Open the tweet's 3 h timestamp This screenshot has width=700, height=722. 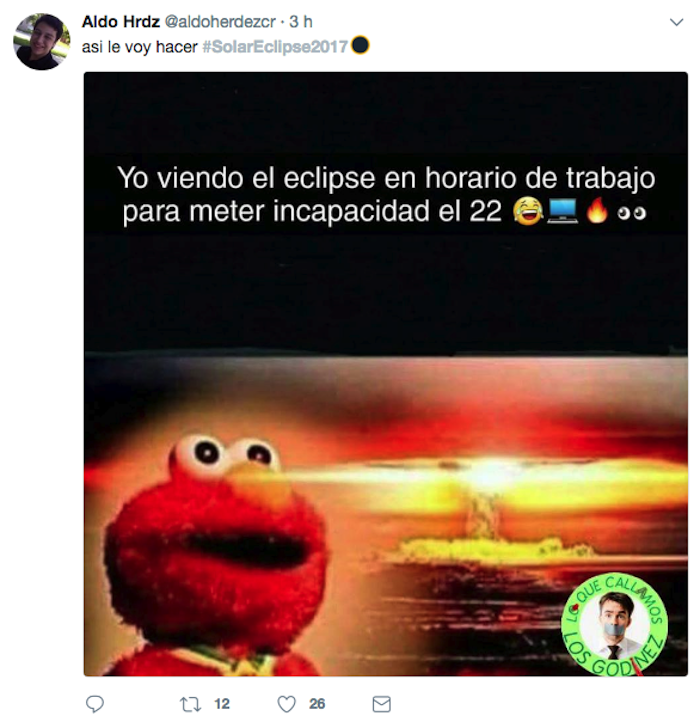(x=301, y=22)
